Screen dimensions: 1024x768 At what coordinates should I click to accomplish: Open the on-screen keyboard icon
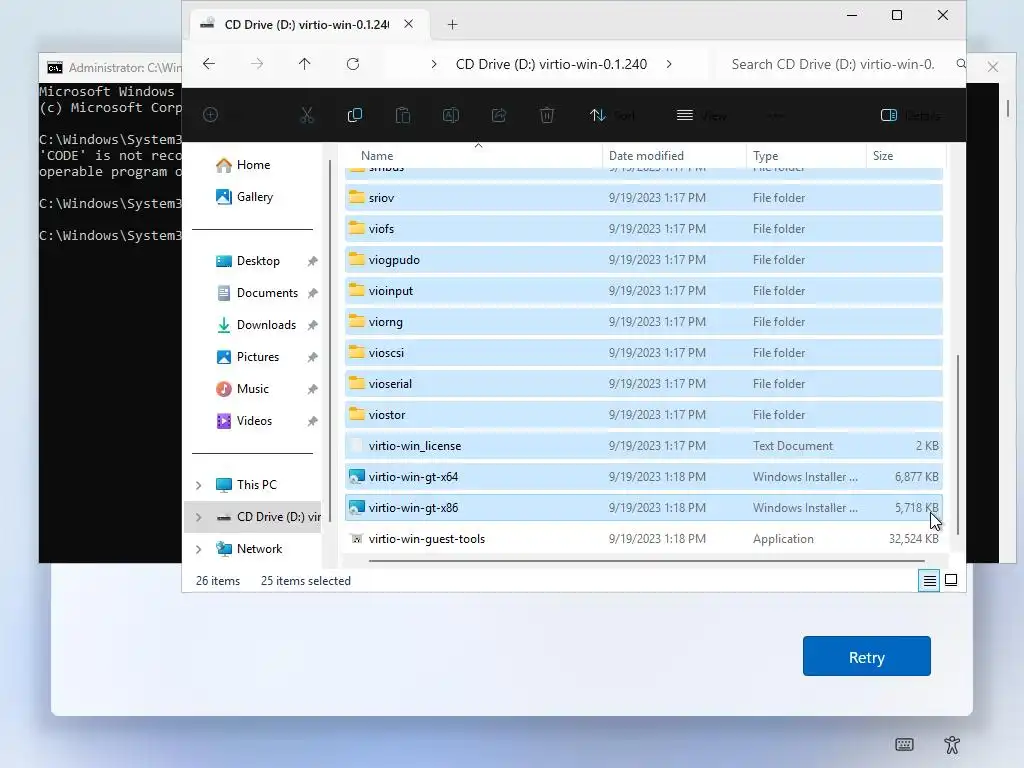click(904, 744)
